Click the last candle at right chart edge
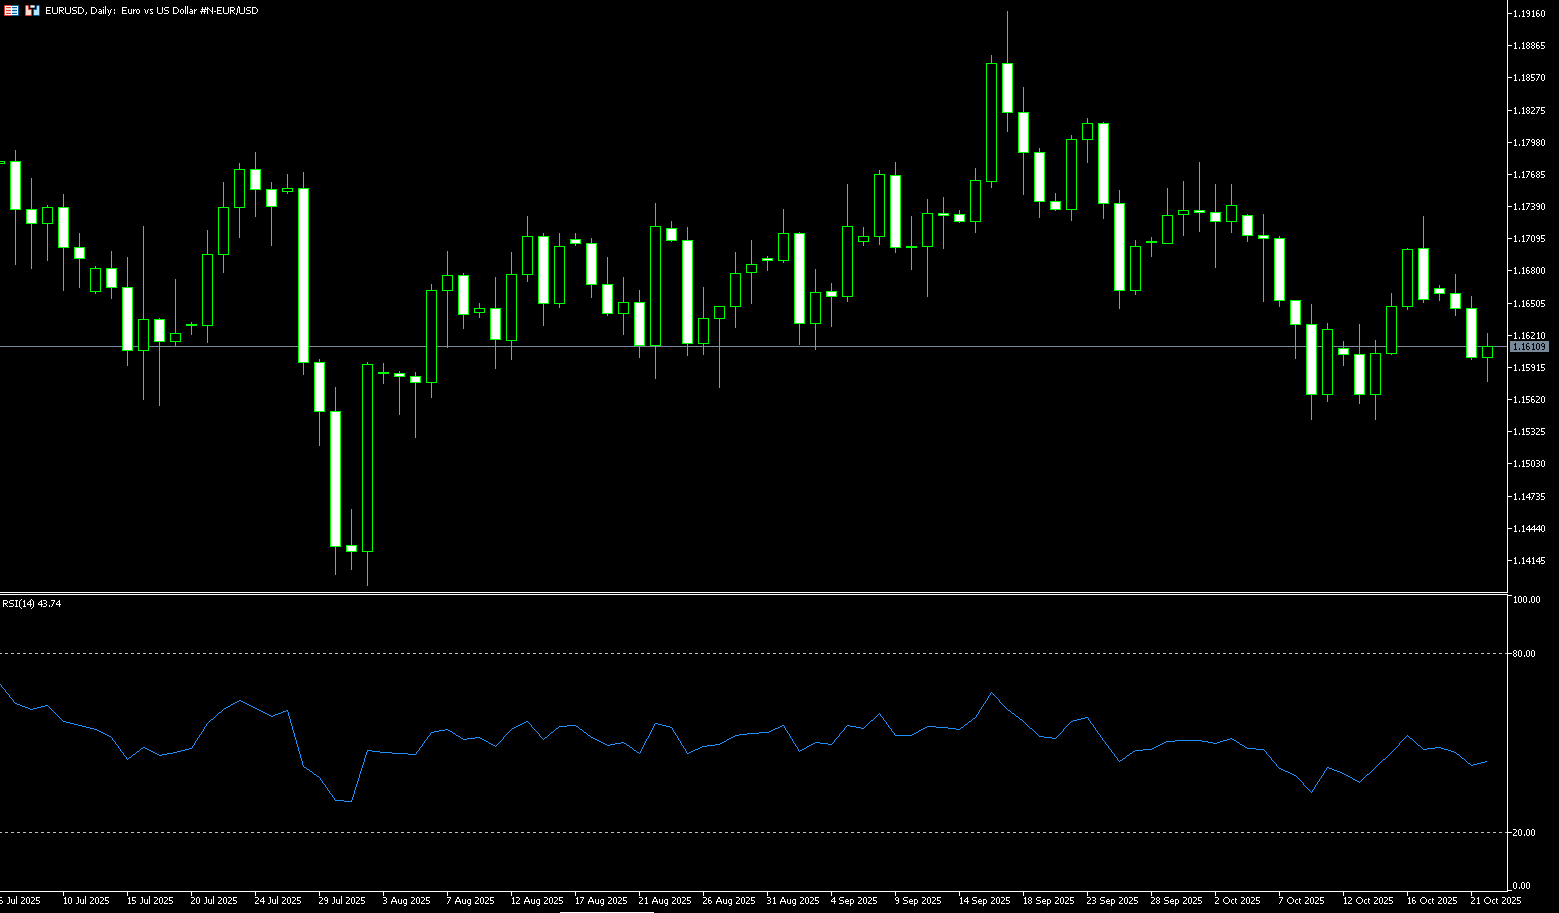 tap(1487, 351)
